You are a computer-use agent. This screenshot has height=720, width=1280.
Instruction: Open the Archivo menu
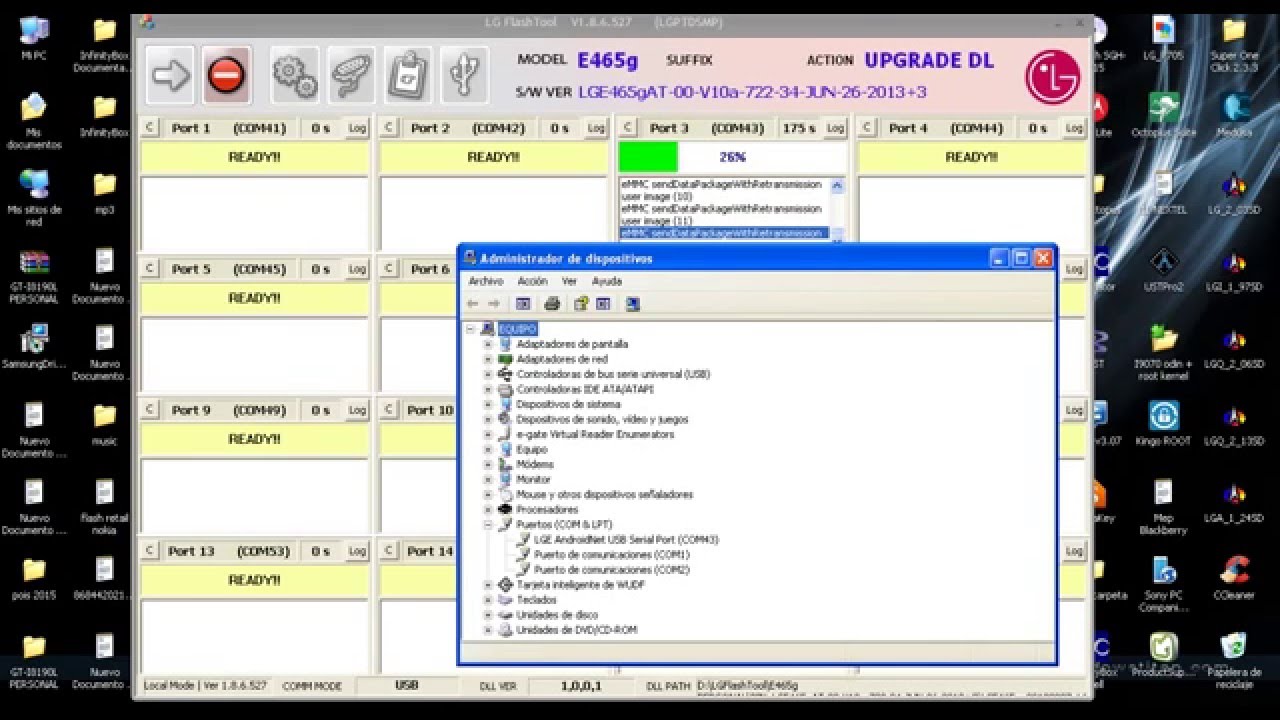(486, 281)
